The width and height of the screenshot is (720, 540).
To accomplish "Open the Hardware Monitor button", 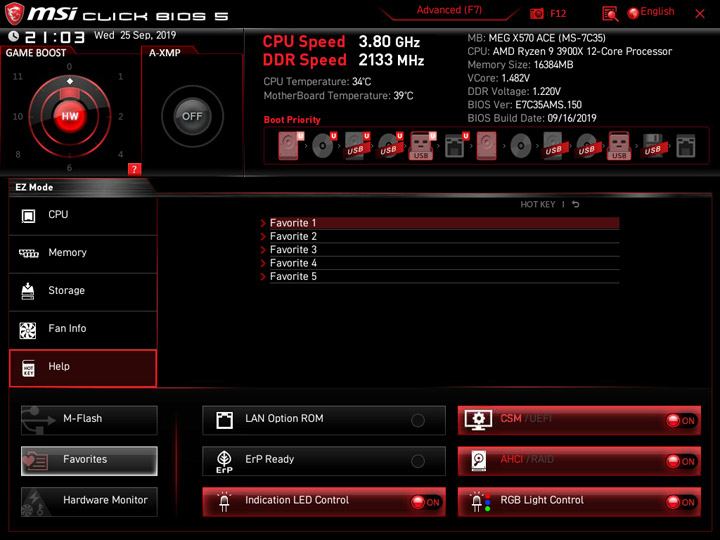I will (89, 501).
